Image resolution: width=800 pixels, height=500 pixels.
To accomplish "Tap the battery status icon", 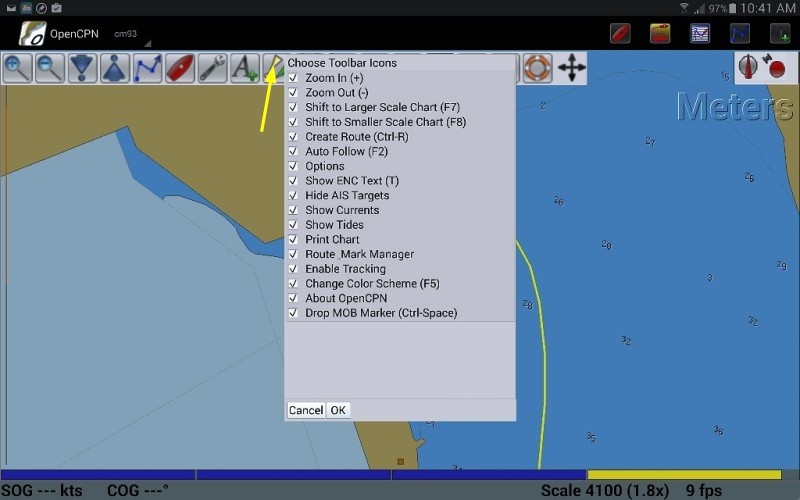I will 733,8.
